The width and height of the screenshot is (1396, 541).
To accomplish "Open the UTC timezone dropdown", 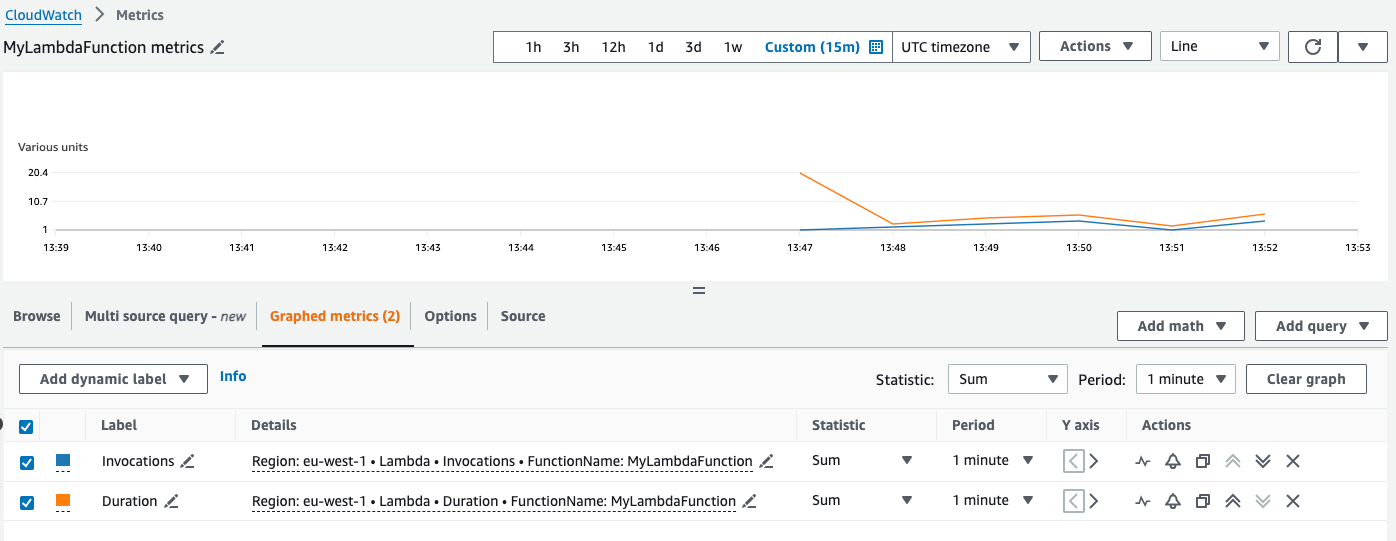I will pyautogui.click(x=961, y=47).
